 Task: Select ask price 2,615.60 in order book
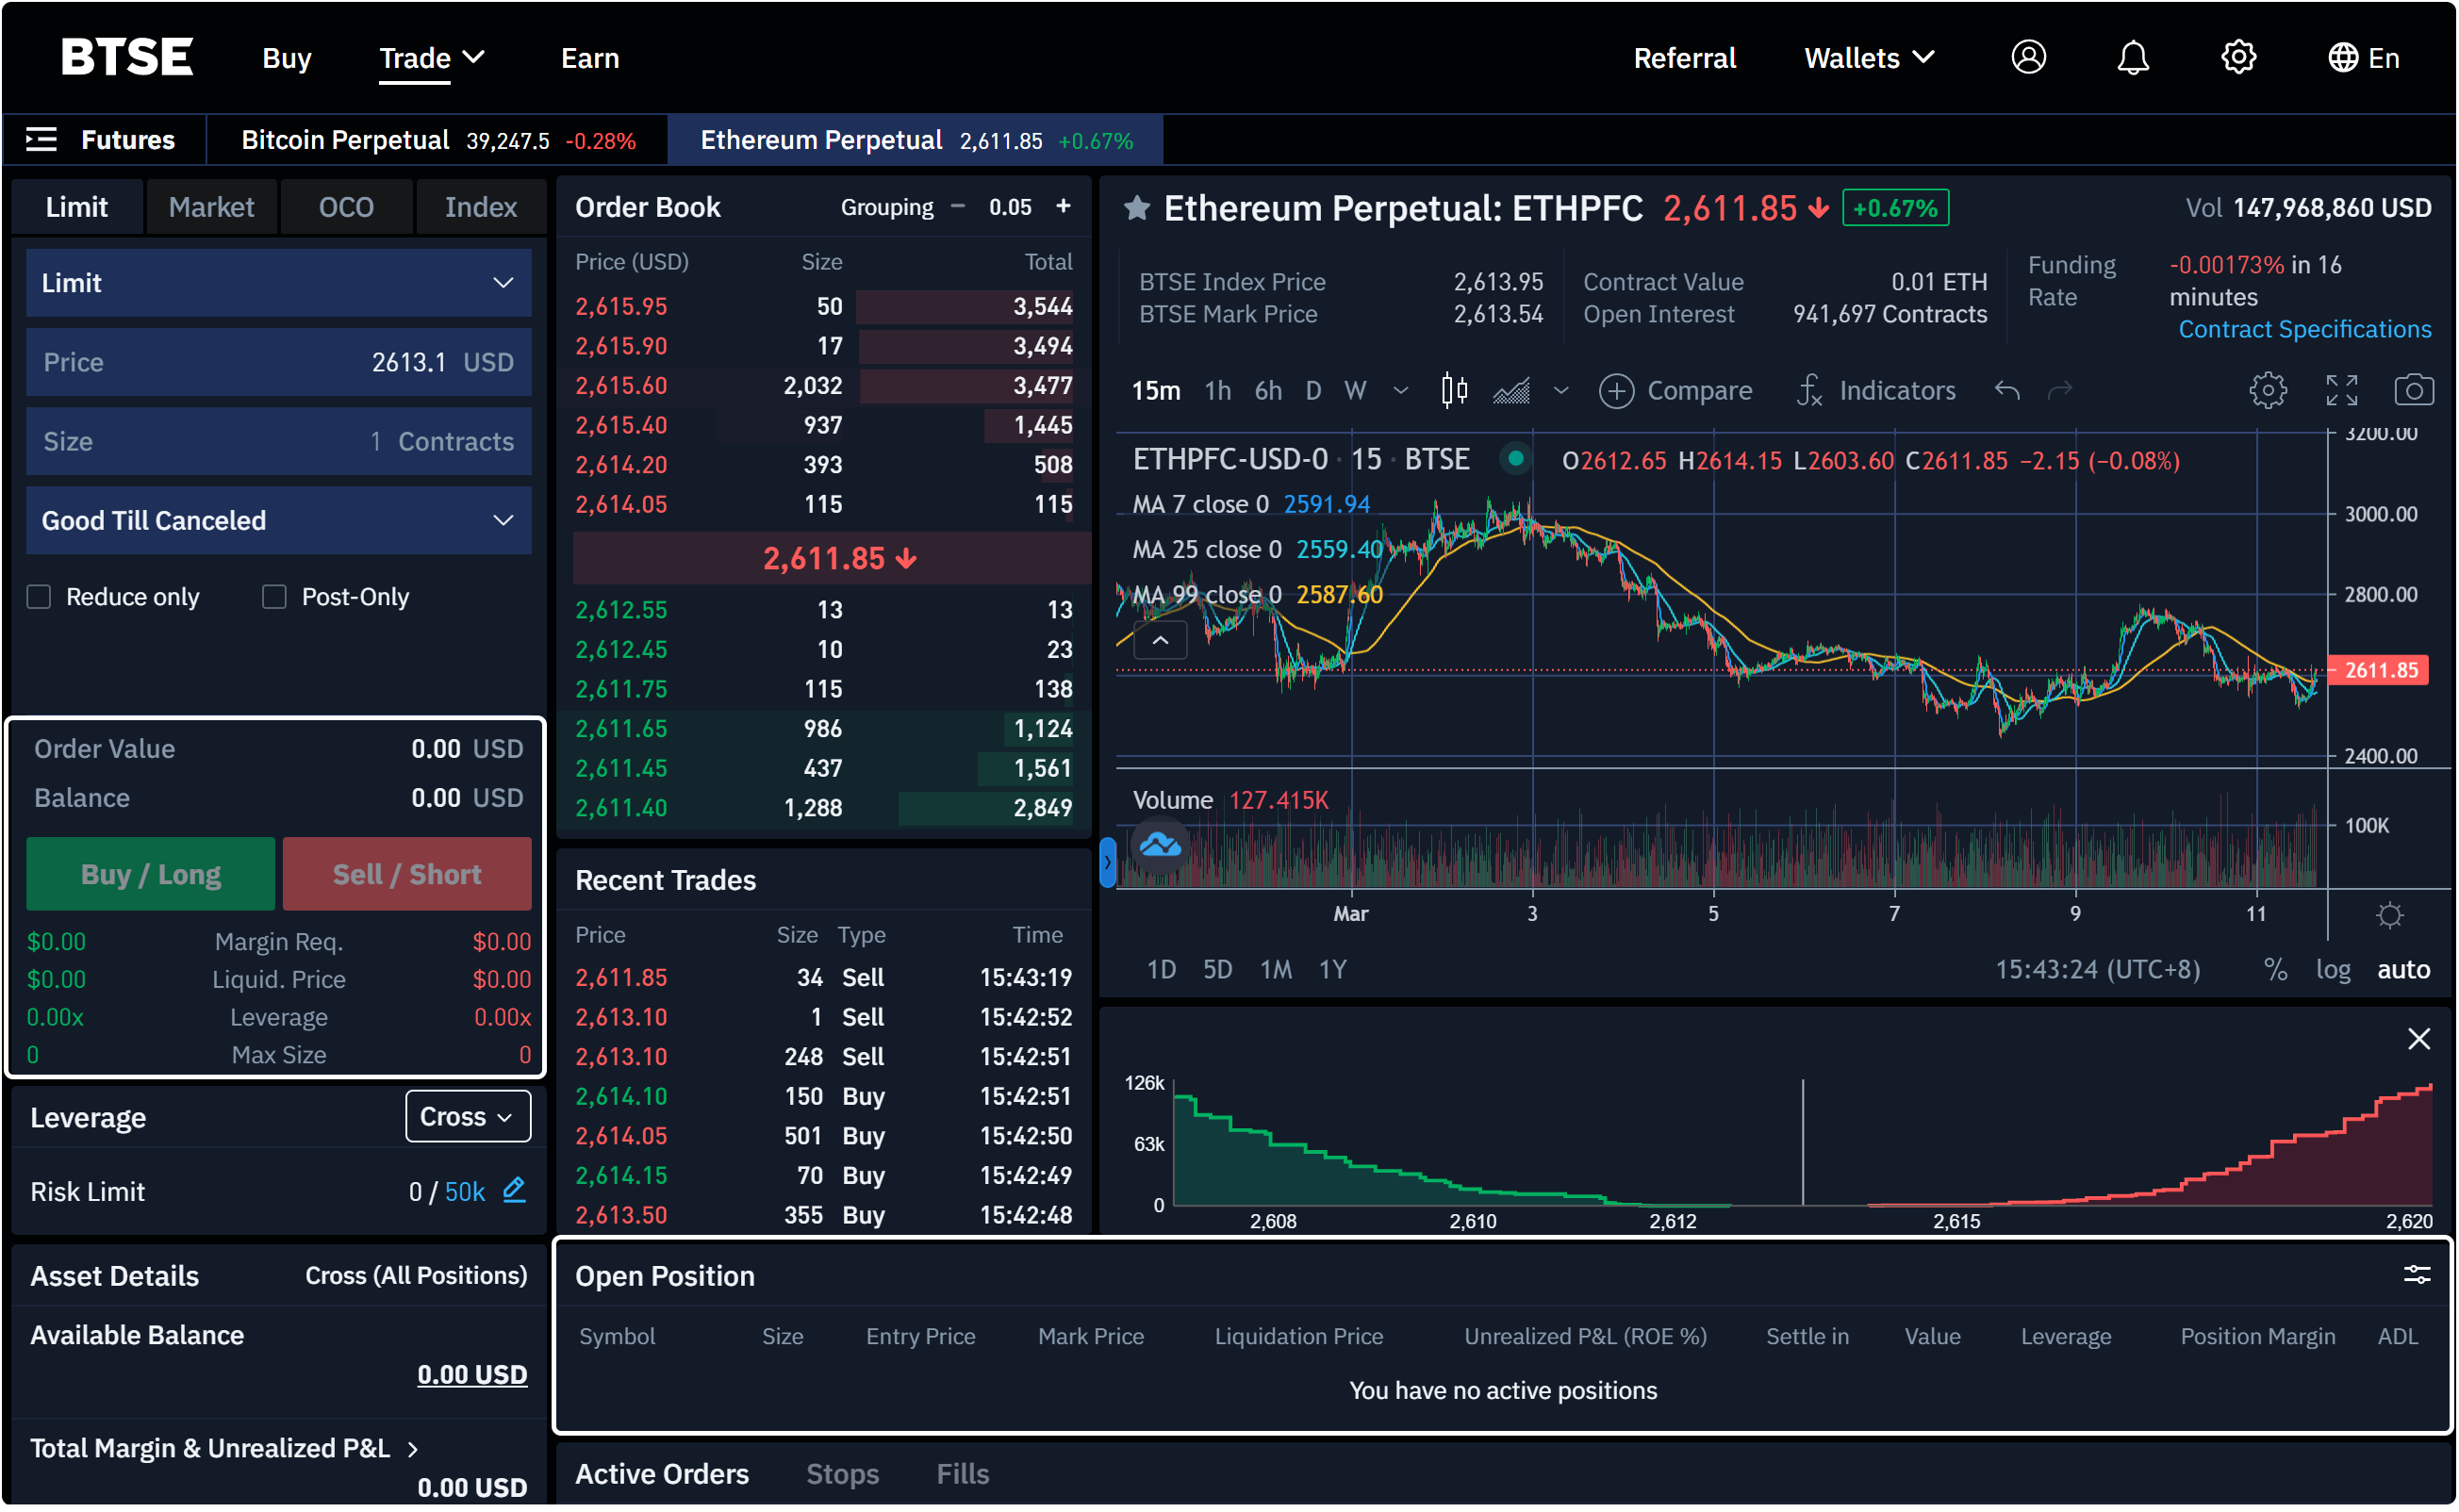pos(621,386)
